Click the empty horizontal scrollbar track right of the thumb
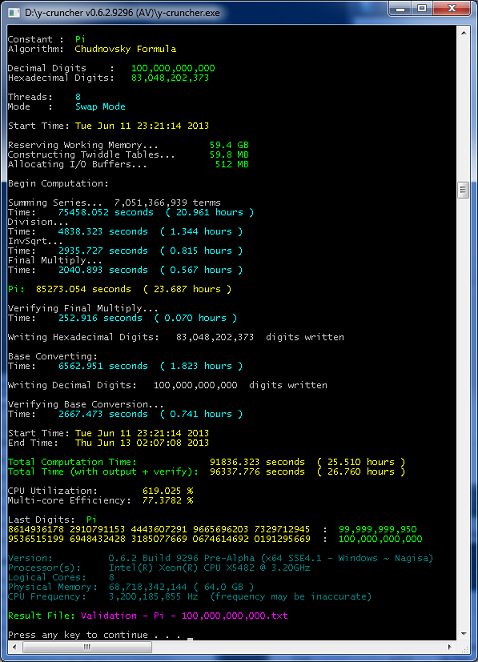The height and width of the screenshot is (662, 478). pyautogui.click(x=297, y=646)
